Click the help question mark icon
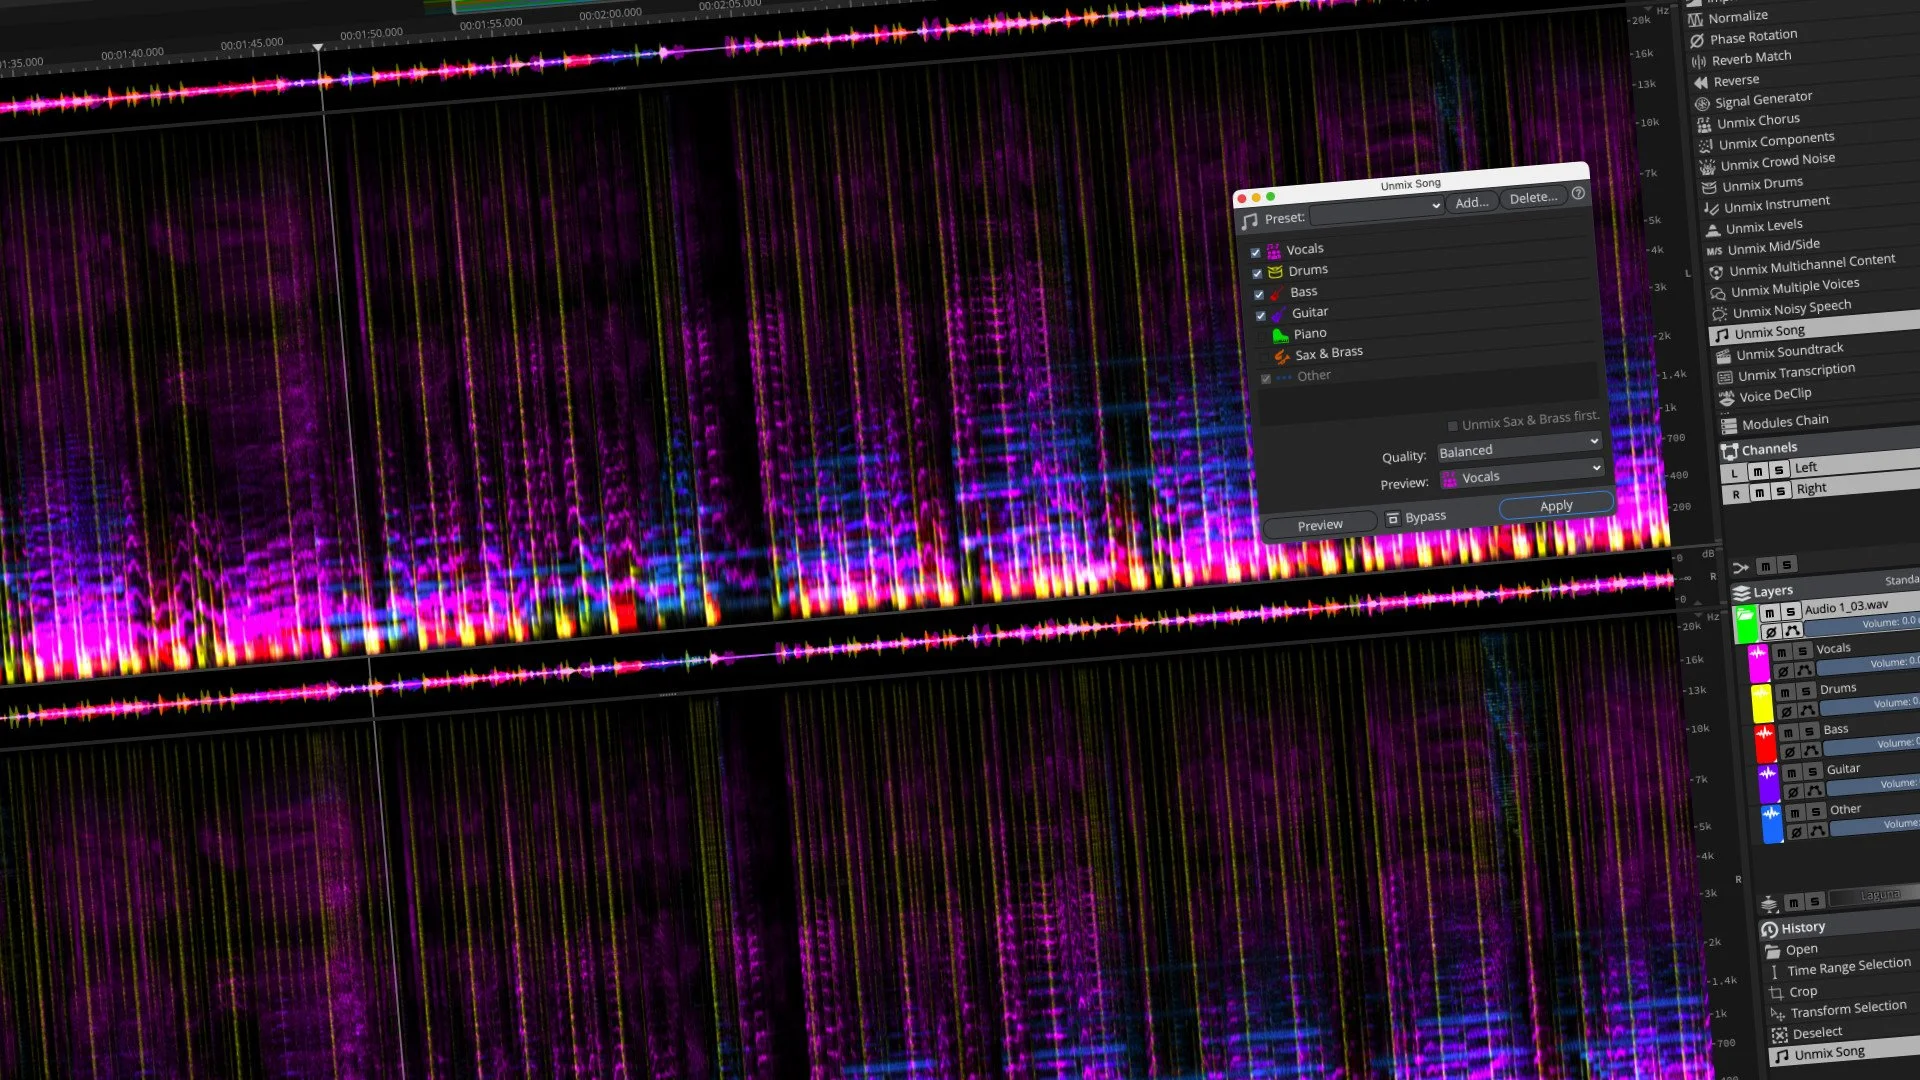Screen dimensions: 1920x1080 [x=1578, y=193]
